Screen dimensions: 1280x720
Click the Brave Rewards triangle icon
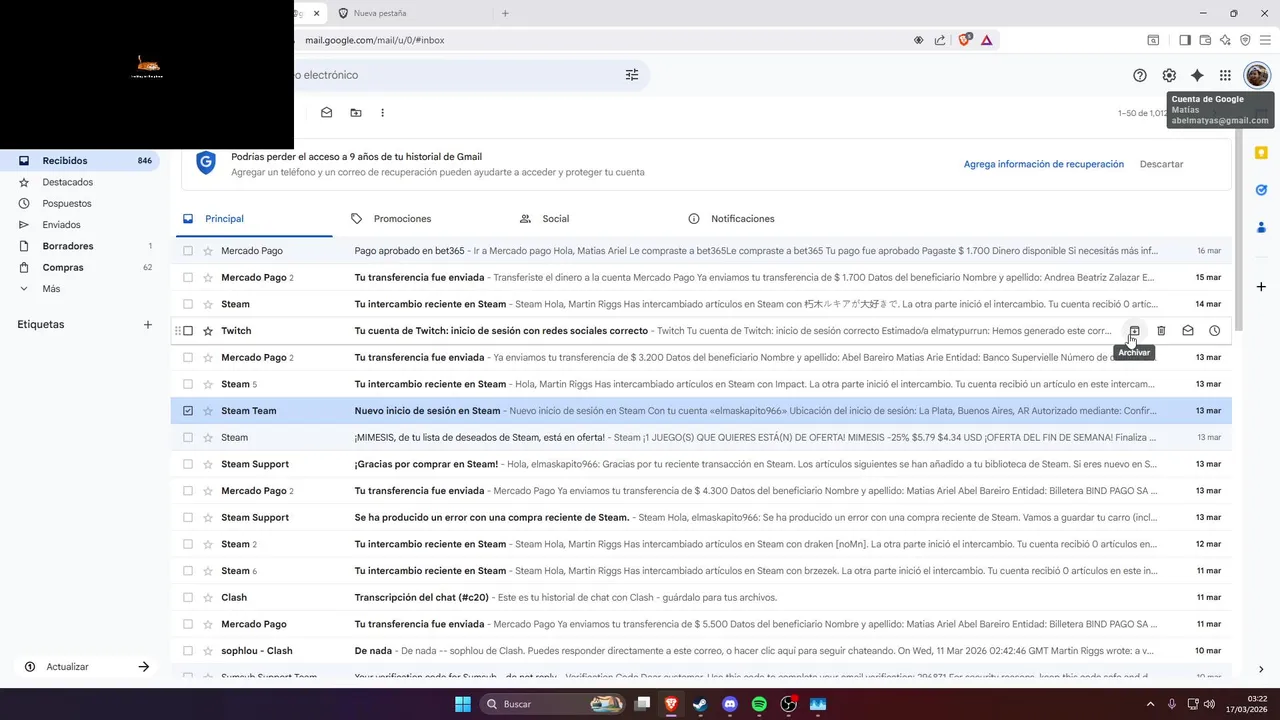(987, 40)
